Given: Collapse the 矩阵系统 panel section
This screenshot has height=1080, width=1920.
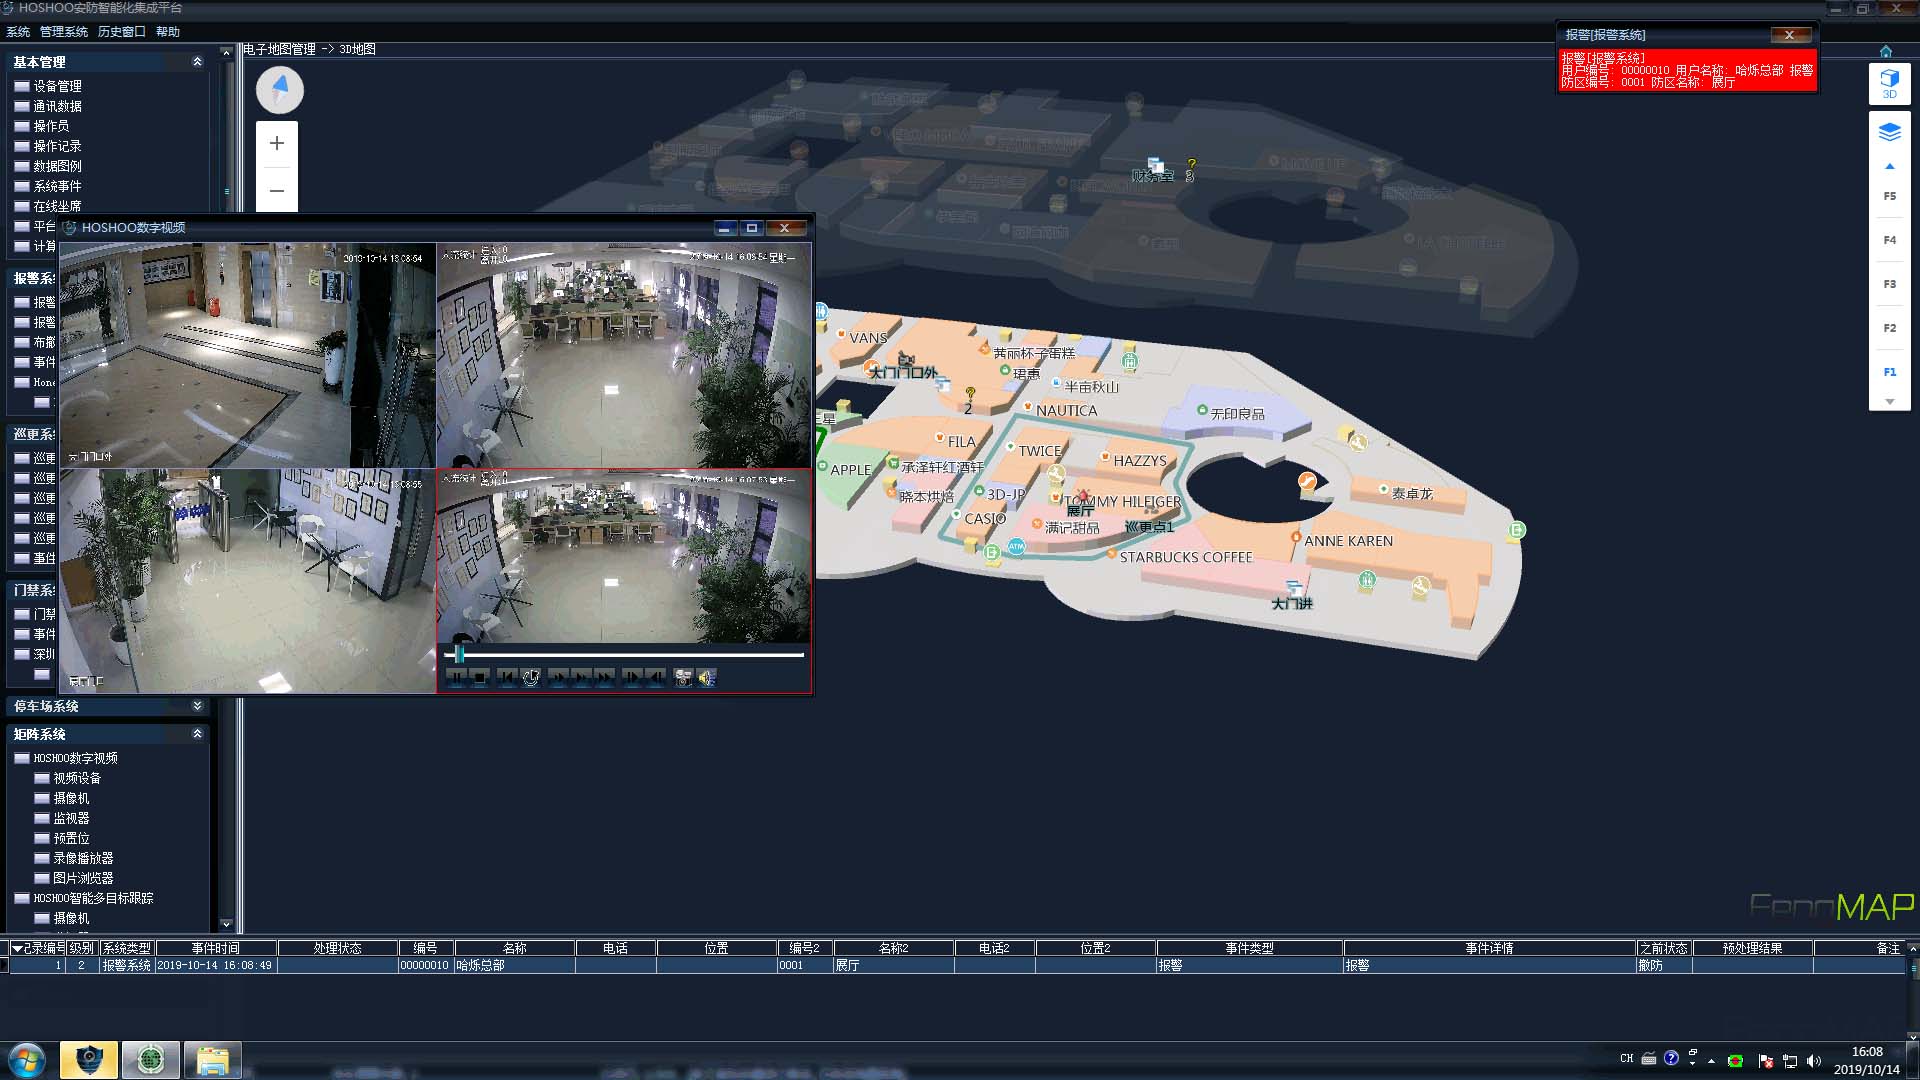Looking at the screenshot, I should click(x=197, y=734).
